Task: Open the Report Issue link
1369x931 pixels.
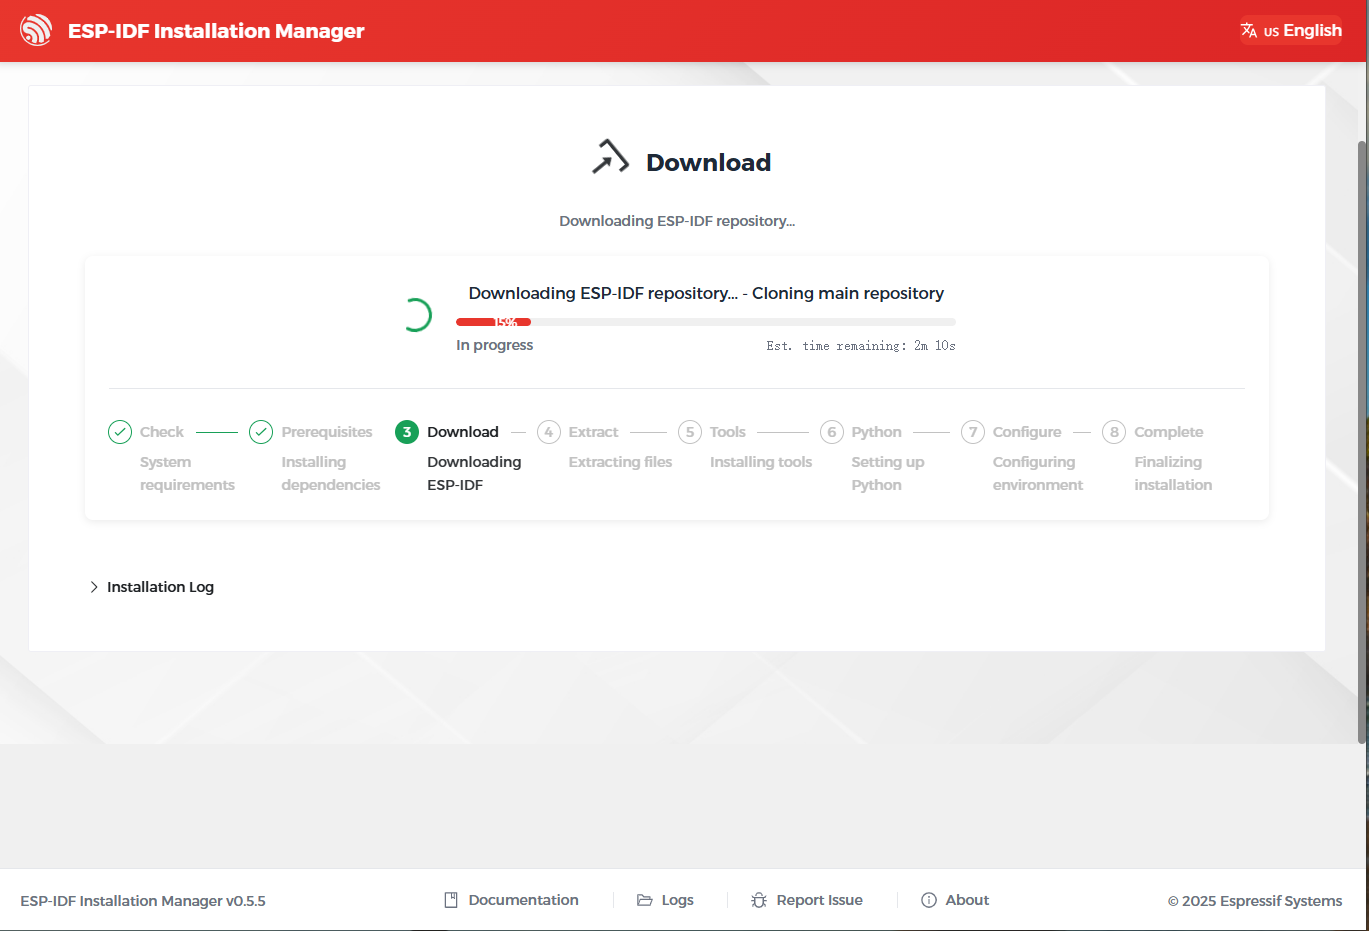Action: click(819, 900)
